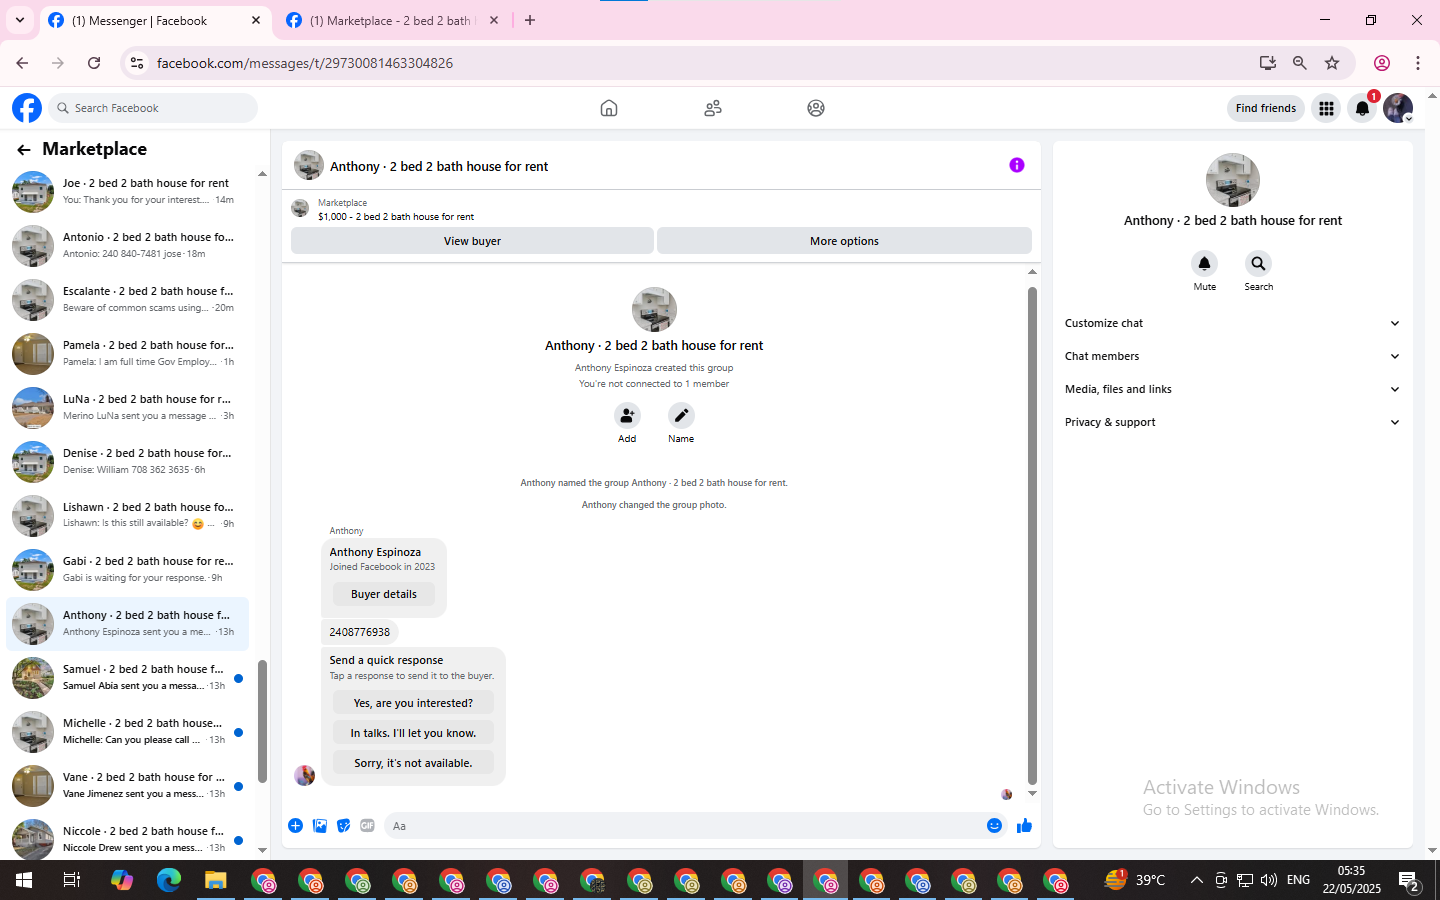Select the LuNa conversation

(127, 407)
